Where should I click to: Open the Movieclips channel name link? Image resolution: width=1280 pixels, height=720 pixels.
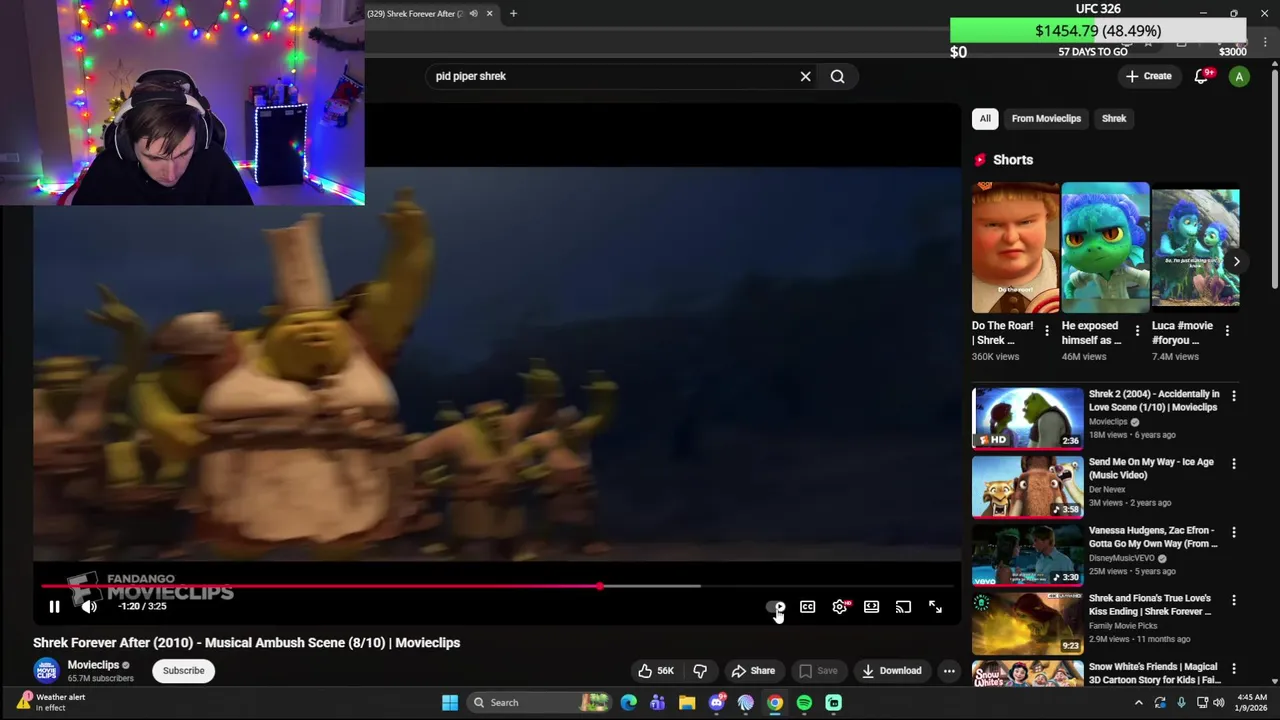point(93,665)
